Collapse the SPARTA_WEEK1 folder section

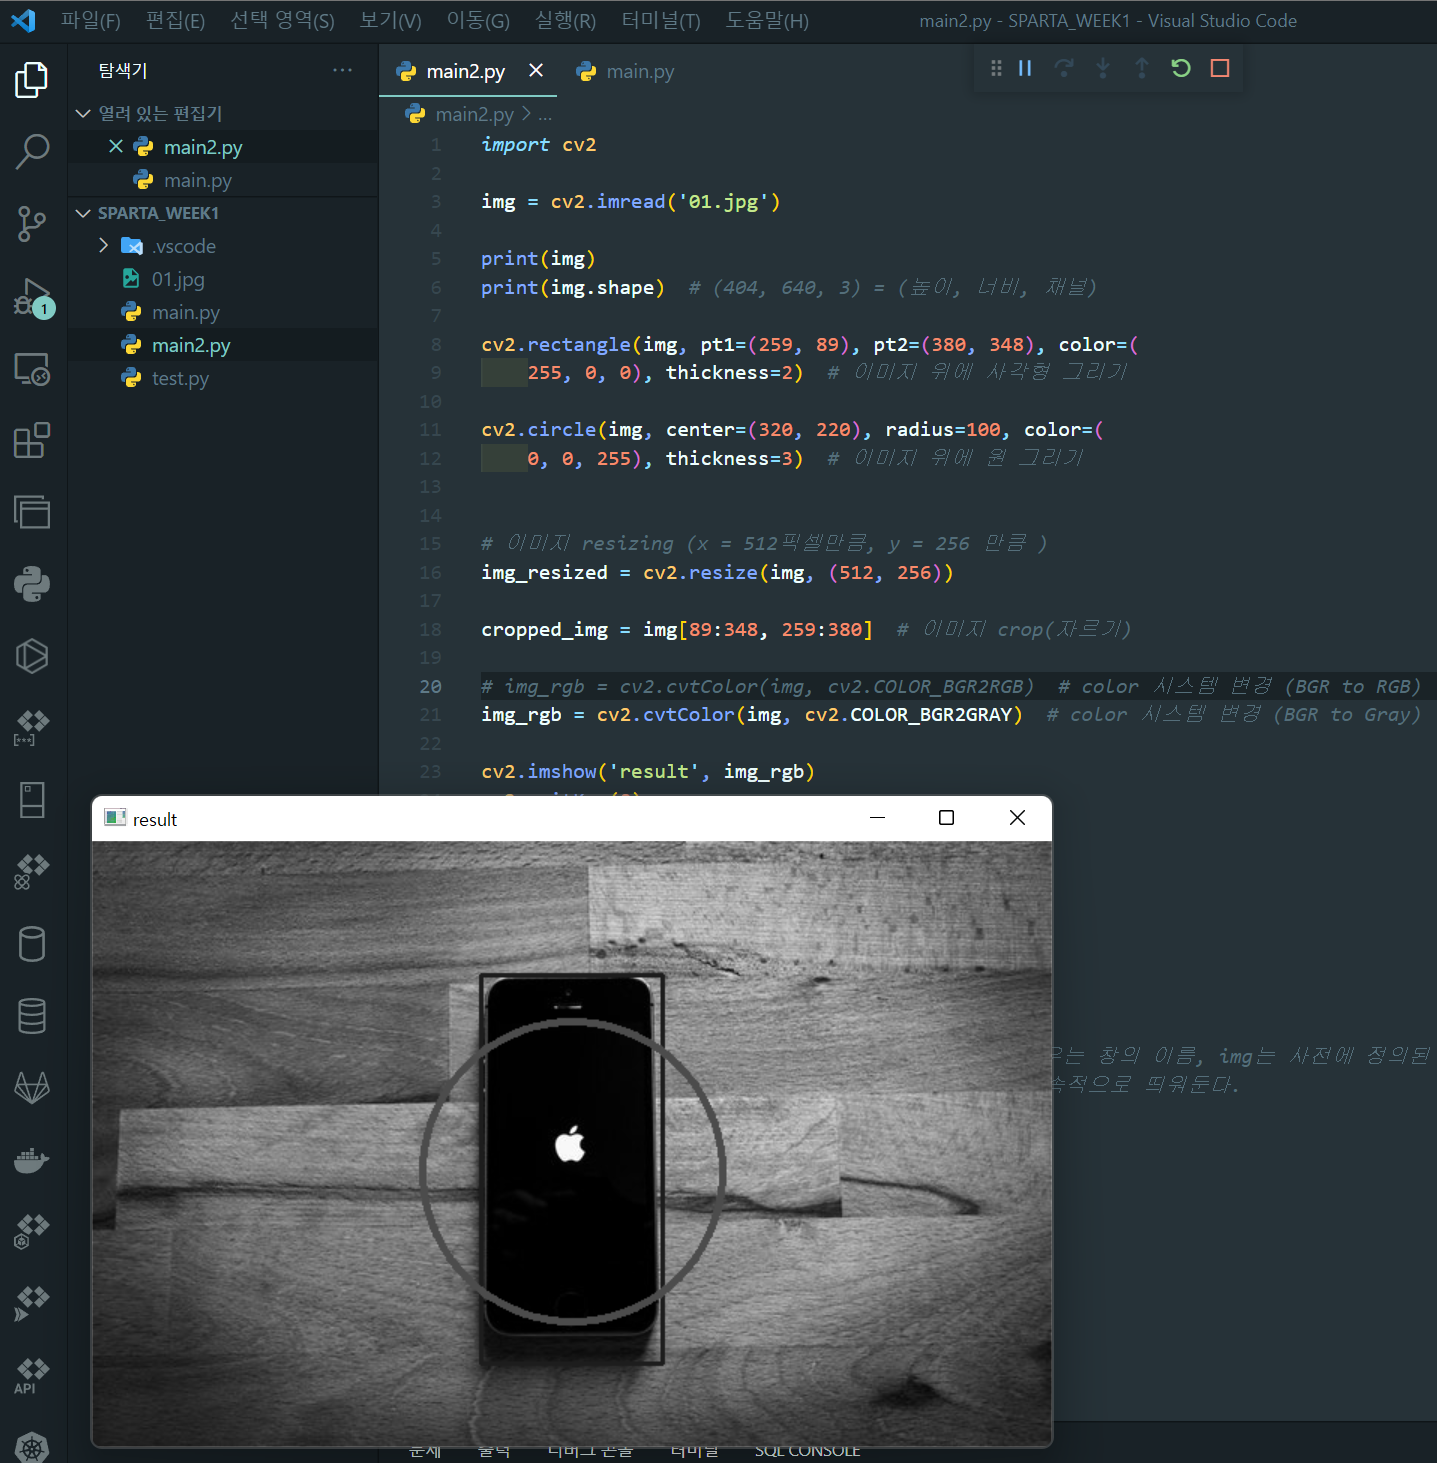click(x=83, y=213)
